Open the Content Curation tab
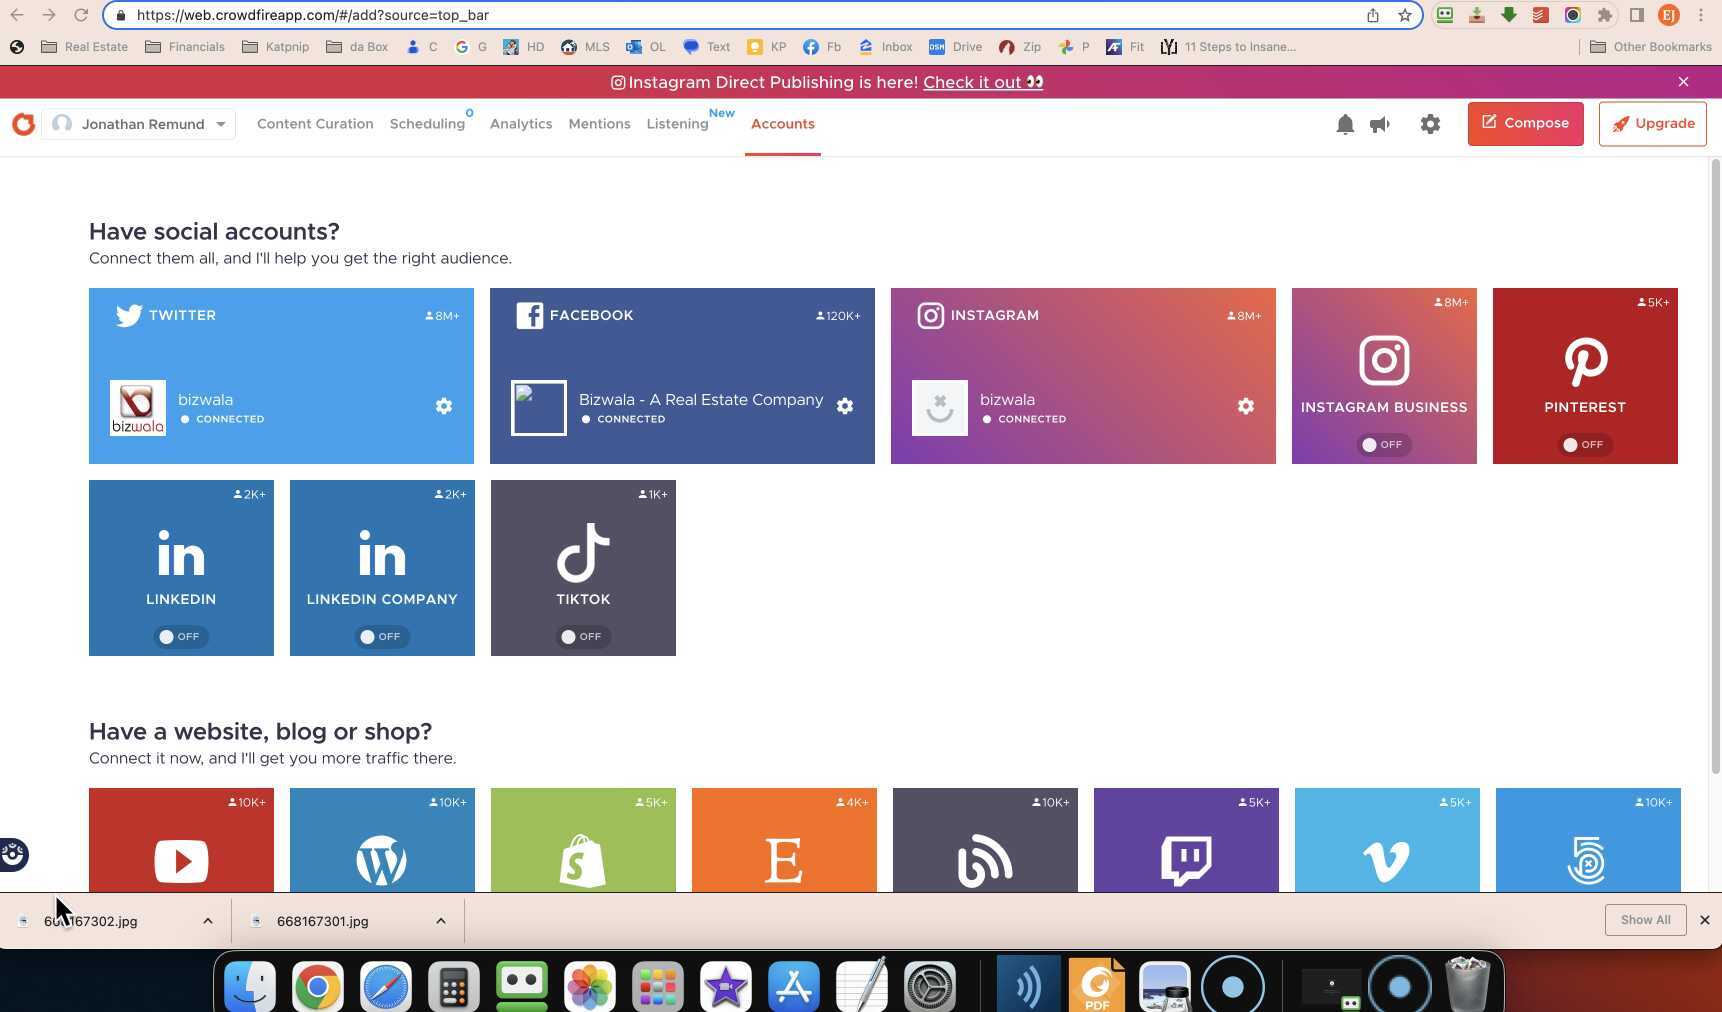Image resolution: width=1722 pixels, height=1012 pixels. point(315,124)
